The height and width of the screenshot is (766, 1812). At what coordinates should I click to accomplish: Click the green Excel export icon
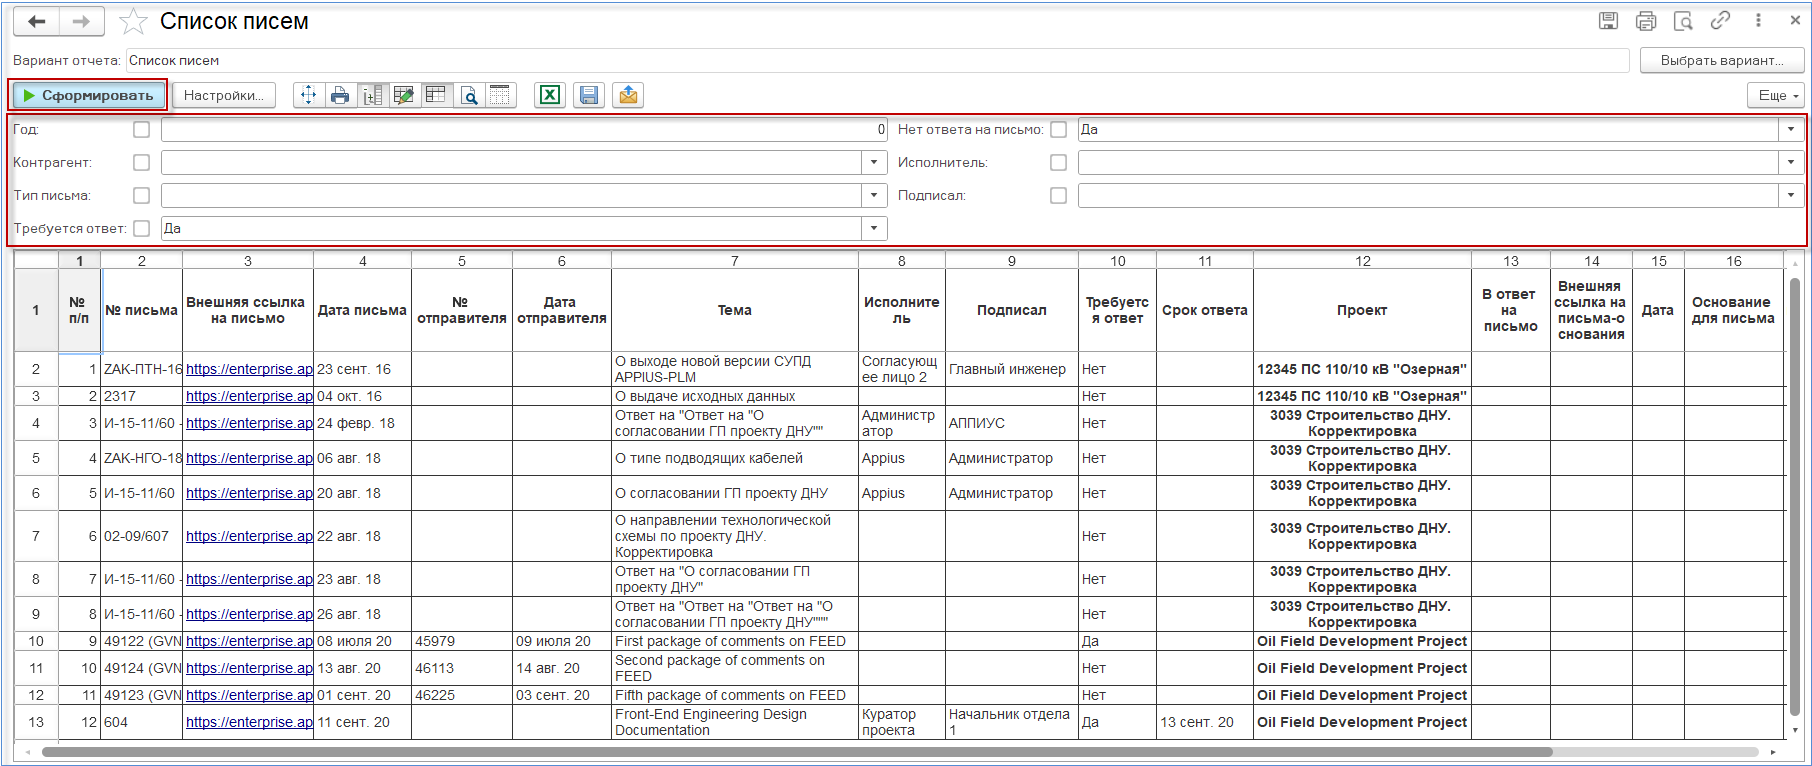point(549,95)
